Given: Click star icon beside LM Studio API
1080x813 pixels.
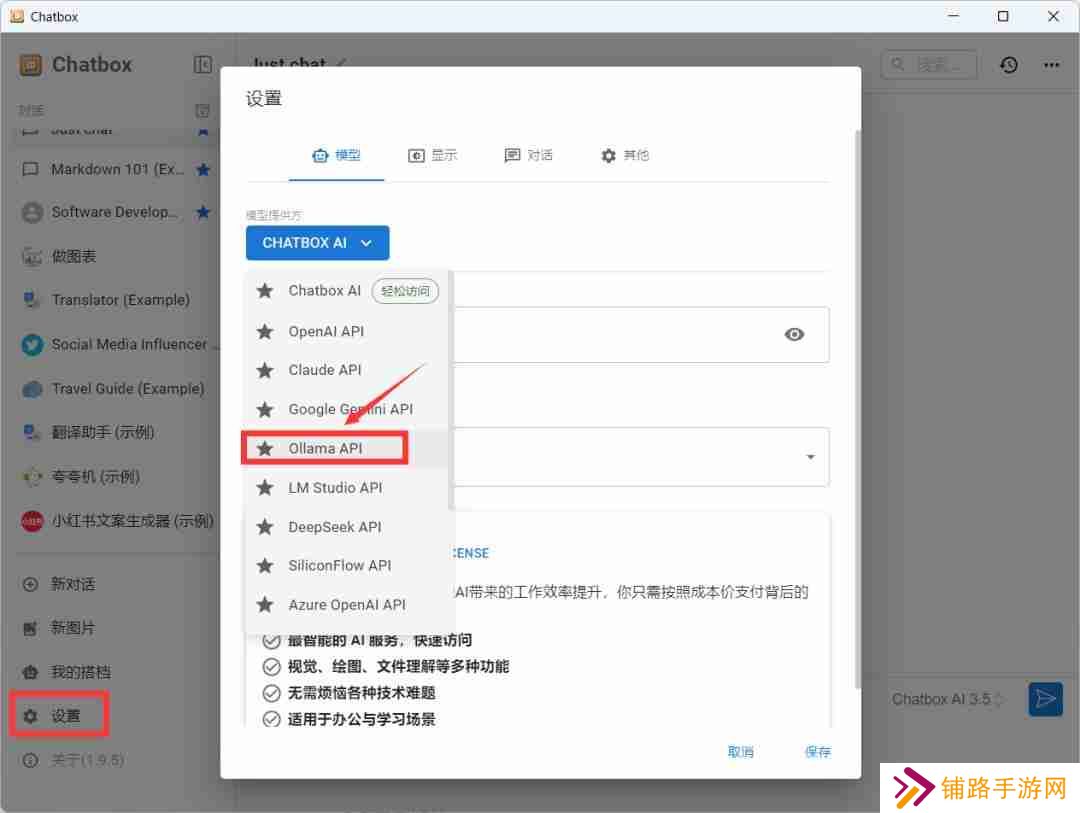Looking at the screenshot, I should click(264, 488).
